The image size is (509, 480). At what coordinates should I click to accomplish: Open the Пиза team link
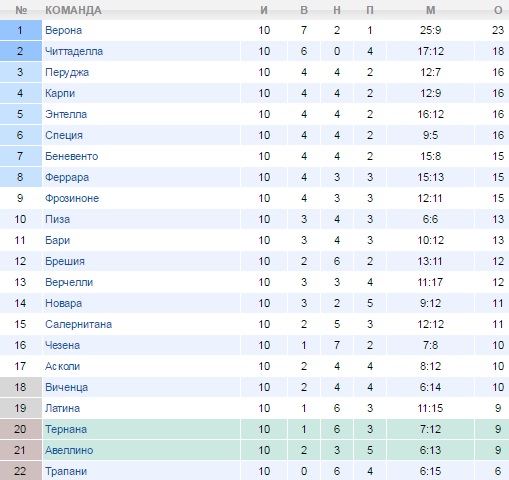[58, 219]
